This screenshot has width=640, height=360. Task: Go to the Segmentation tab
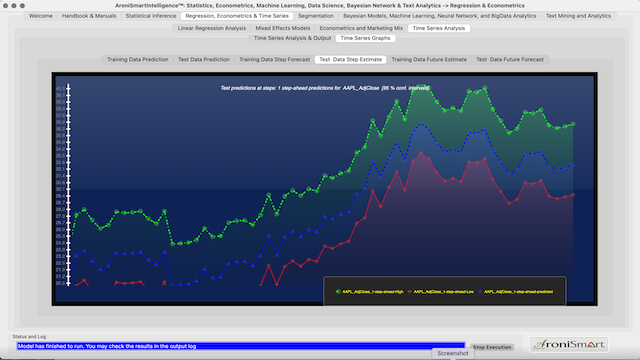316,16
